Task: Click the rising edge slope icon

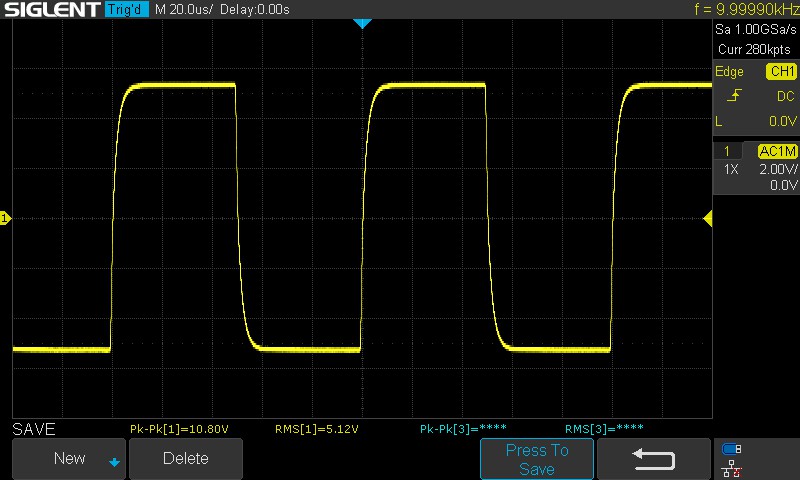Action: click(x=734, y=95)
